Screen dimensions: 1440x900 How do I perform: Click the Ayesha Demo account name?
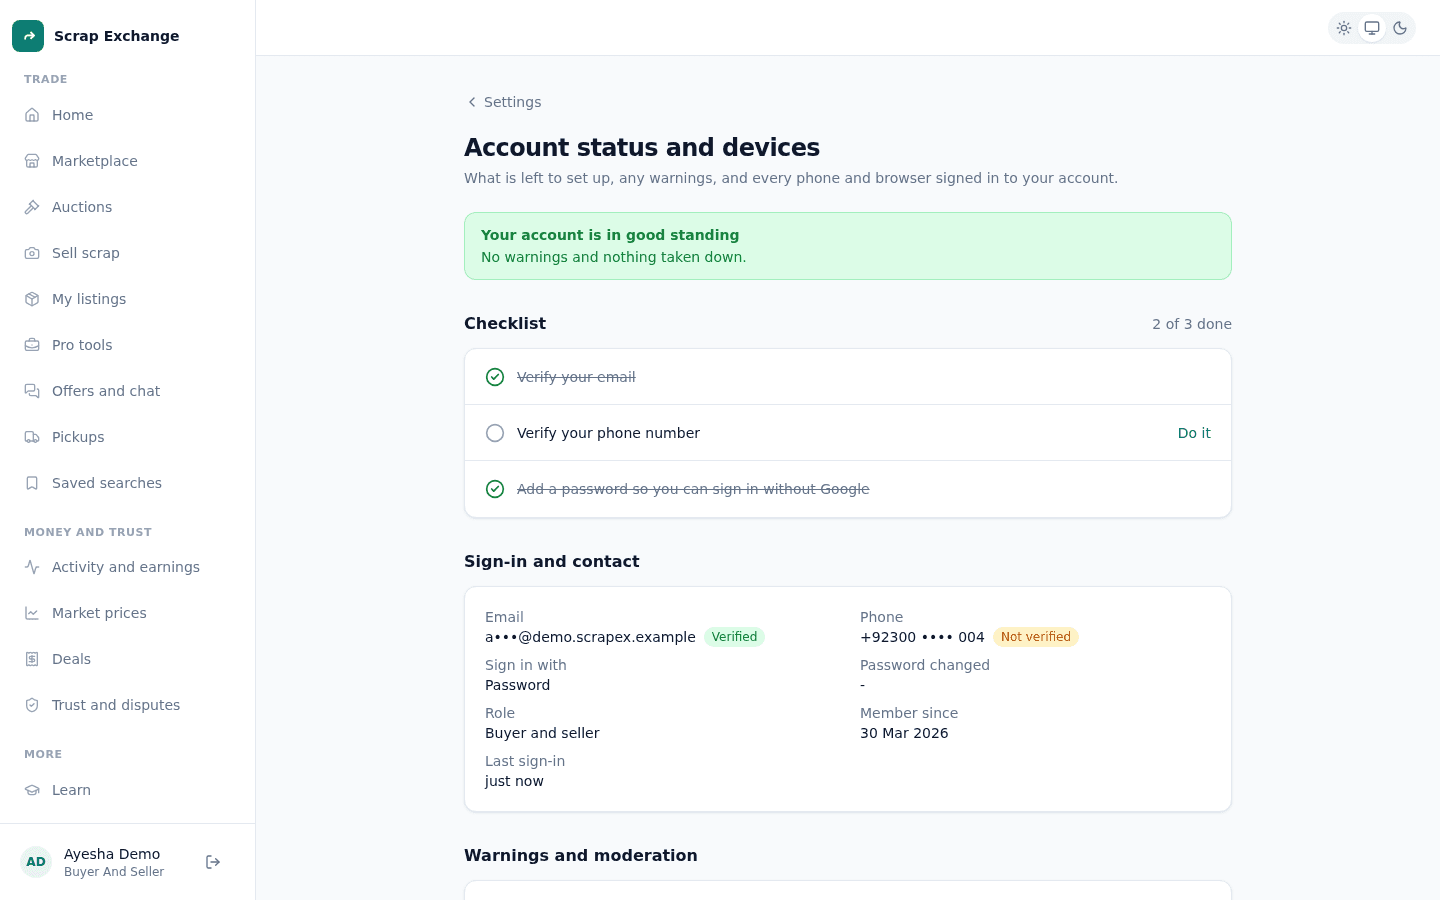point(112,854)
